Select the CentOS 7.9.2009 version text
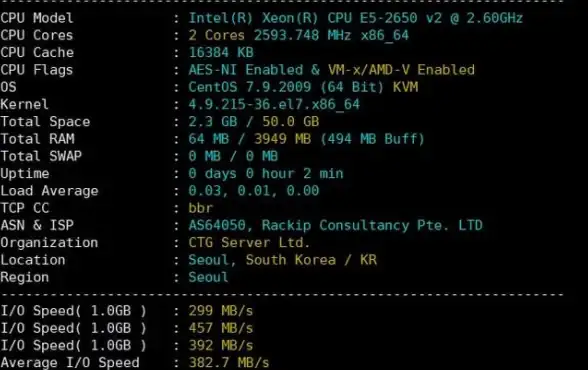The image size is (588, 370). point(250,87)
